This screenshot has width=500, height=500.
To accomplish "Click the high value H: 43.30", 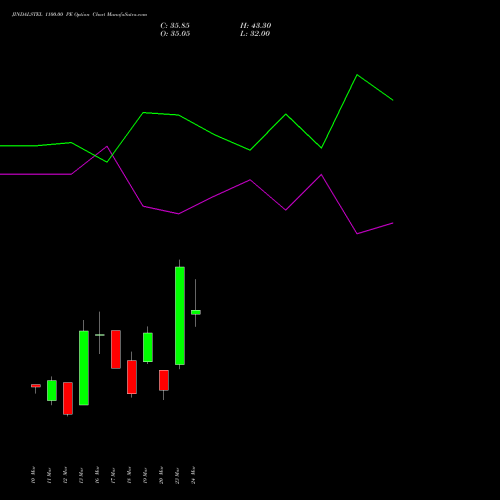I will 256,26.
